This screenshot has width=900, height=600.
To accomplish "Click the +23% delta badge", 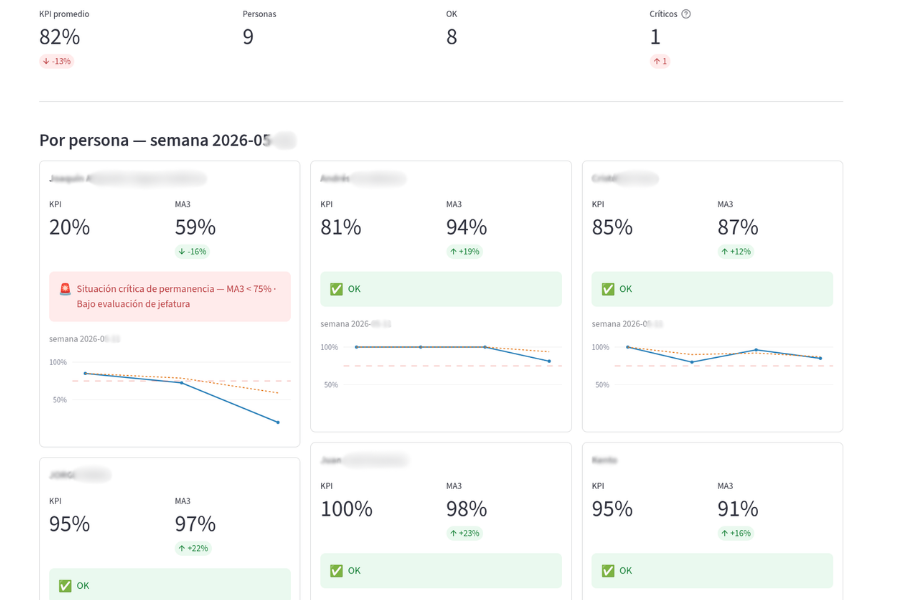I will [x=464, y=533].
